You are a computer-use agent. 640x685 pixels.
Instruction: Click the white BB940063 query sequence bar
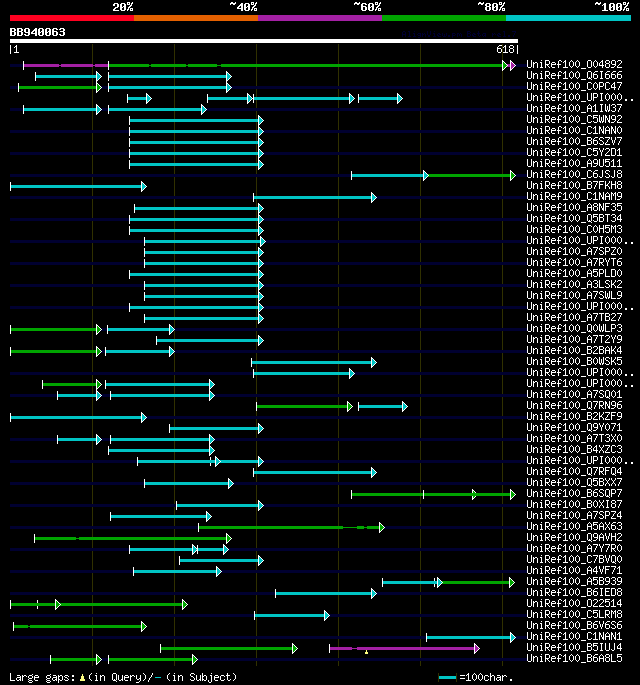point(264,41)
